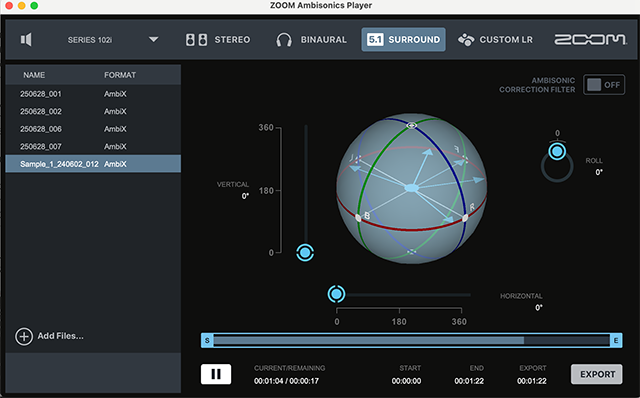Click the EXPORT button
The image size is (640, 398).
[597, 374]
